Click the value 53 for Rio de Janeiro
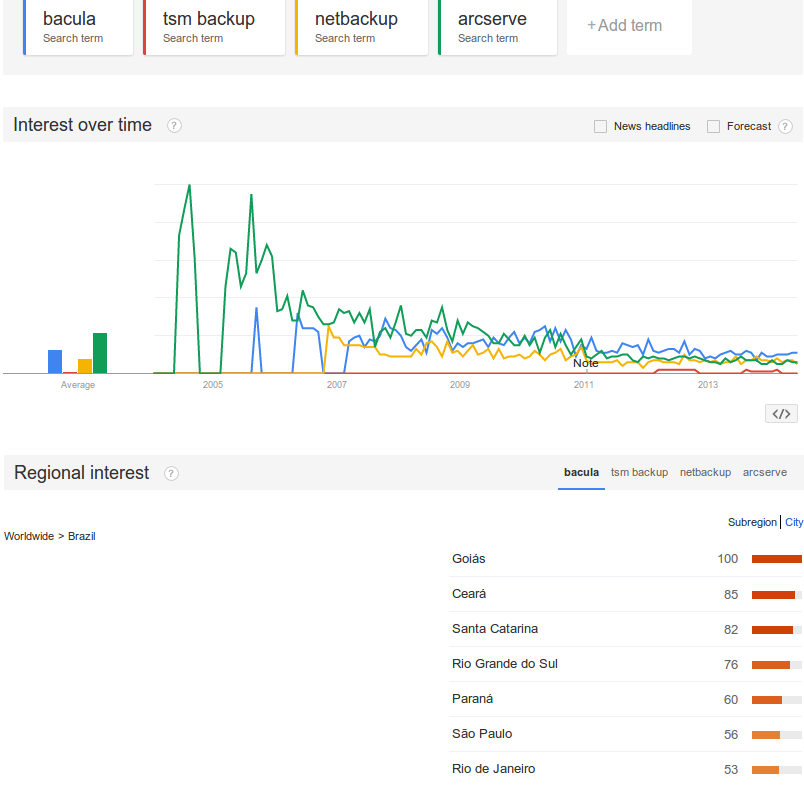Viewport: 804px width, 785px height. coord(731,770)
